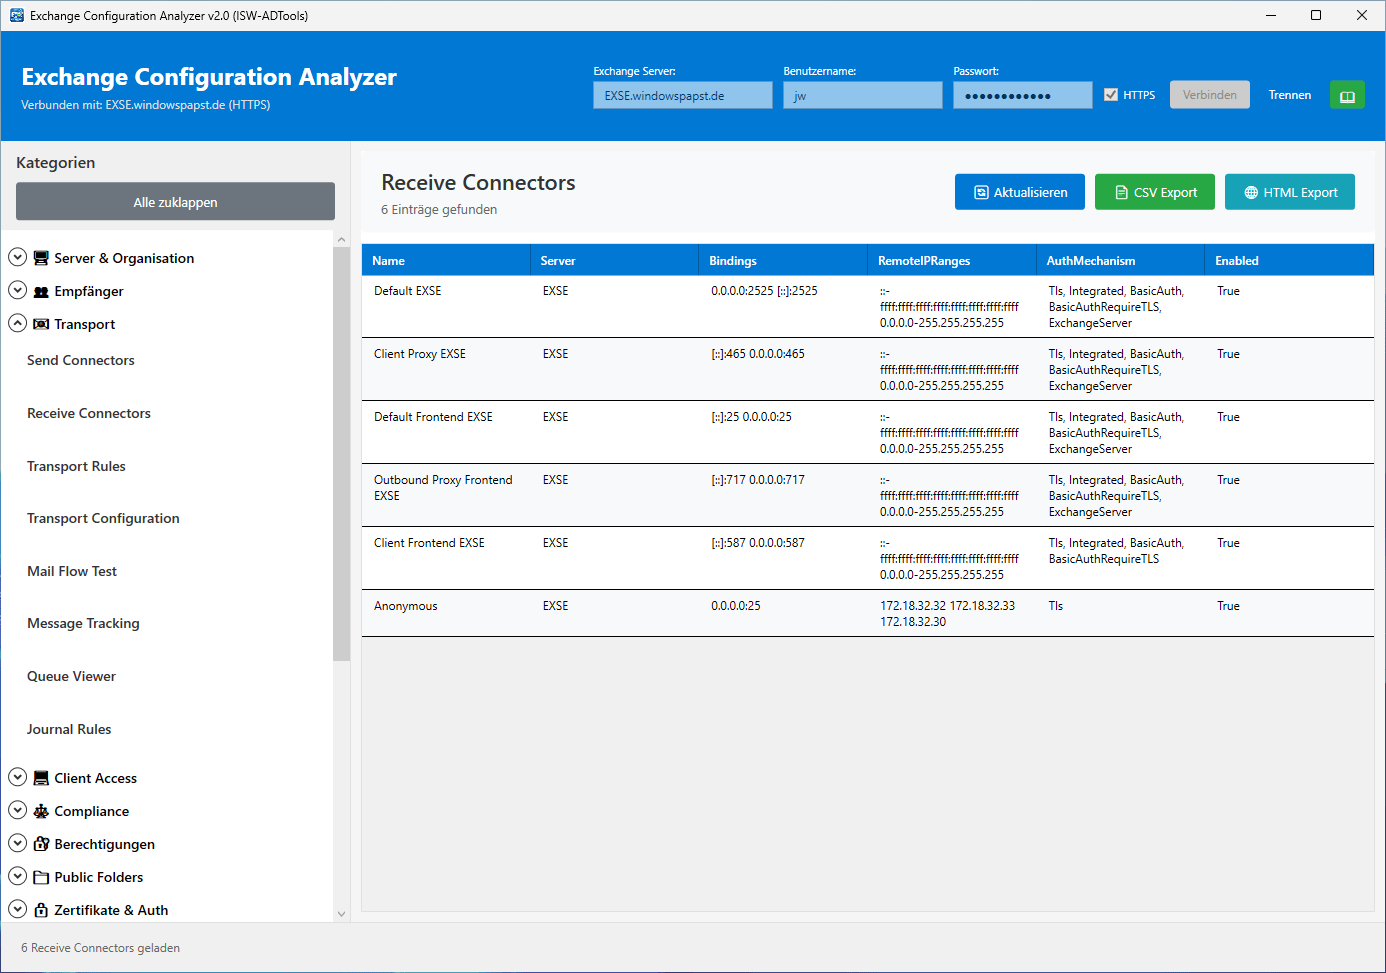Click the Public Folders folder icon
Image resolution: width=1386 pixels, height=973 pixels.
tap(41, 877)
